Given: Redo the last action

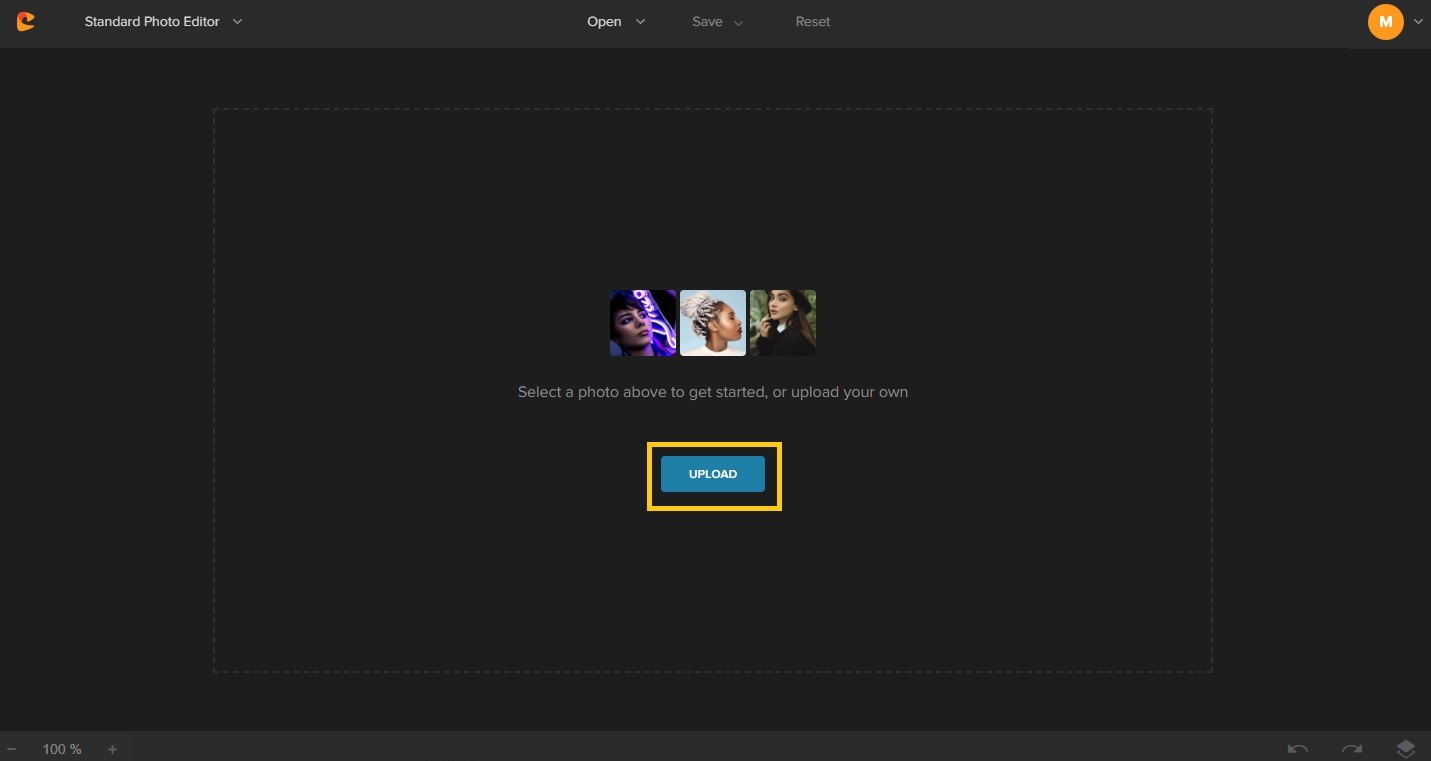Looking at the screenshot, I should tap(1352, 749).
